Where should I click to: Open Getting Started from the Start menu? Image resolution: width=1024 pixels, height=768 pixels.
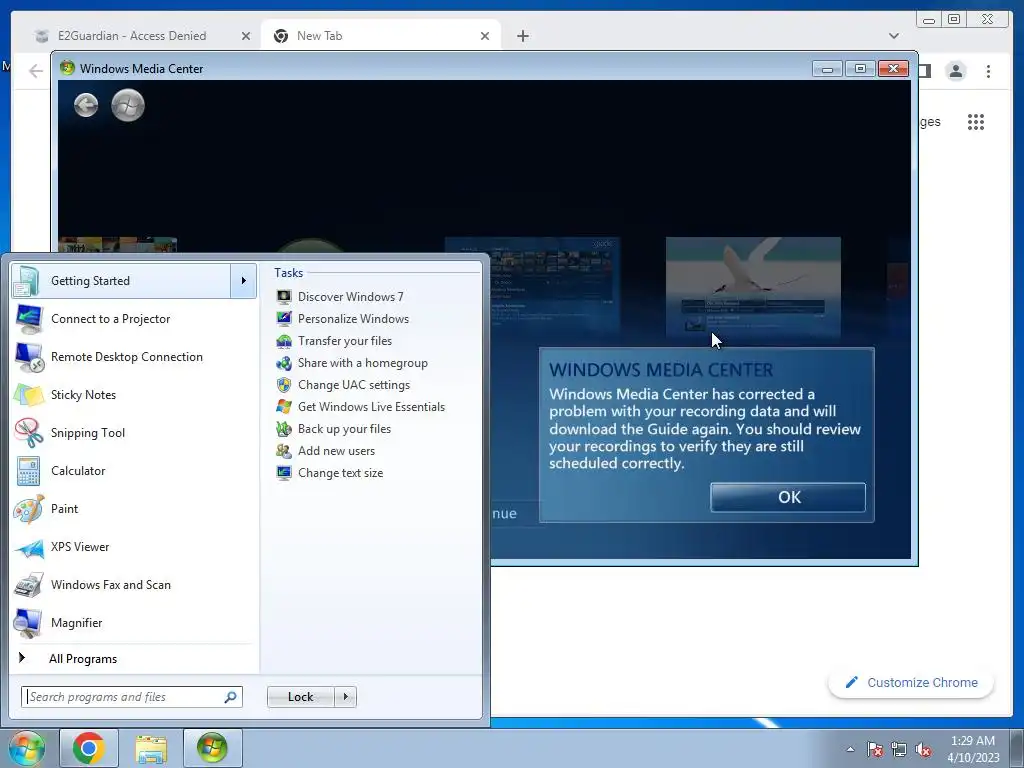pyautogui.click(x=121, y=281)
